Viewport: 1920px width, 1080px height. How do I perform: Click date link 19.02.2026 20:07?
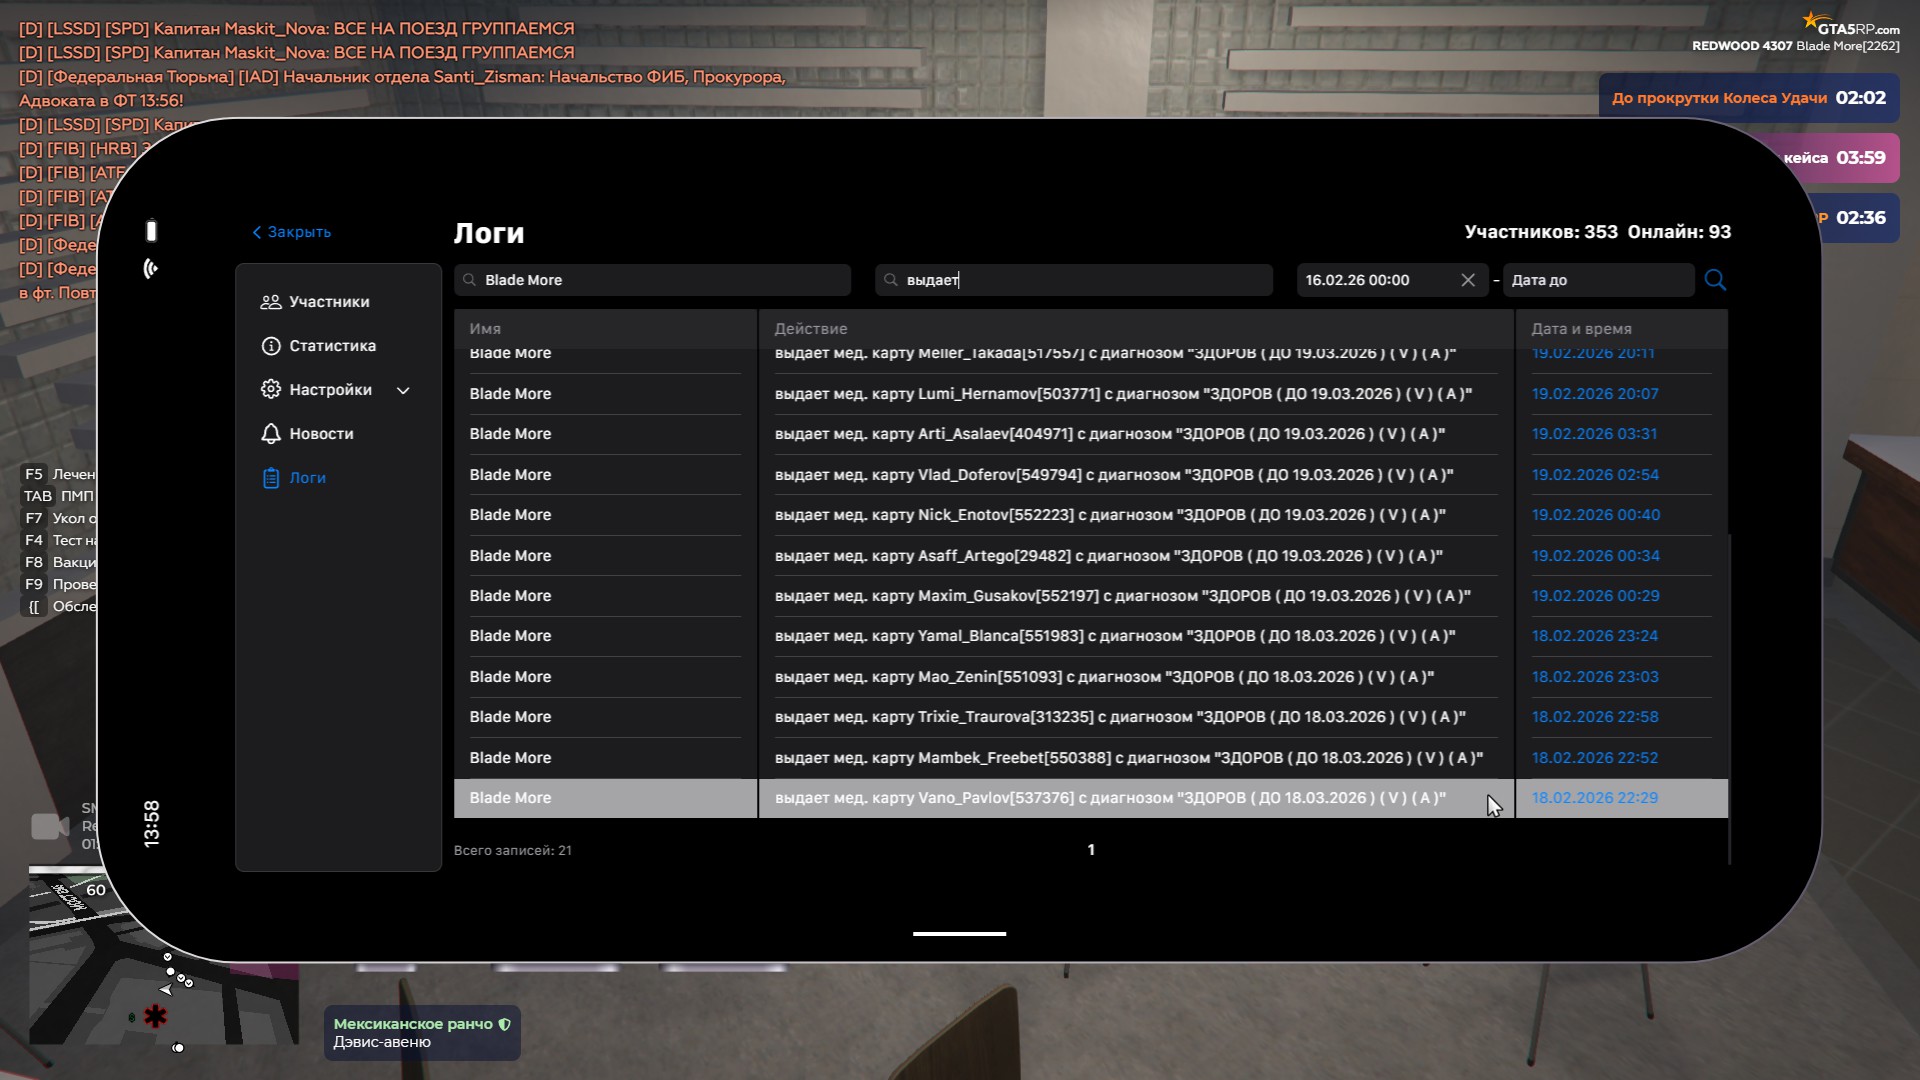1594,394
